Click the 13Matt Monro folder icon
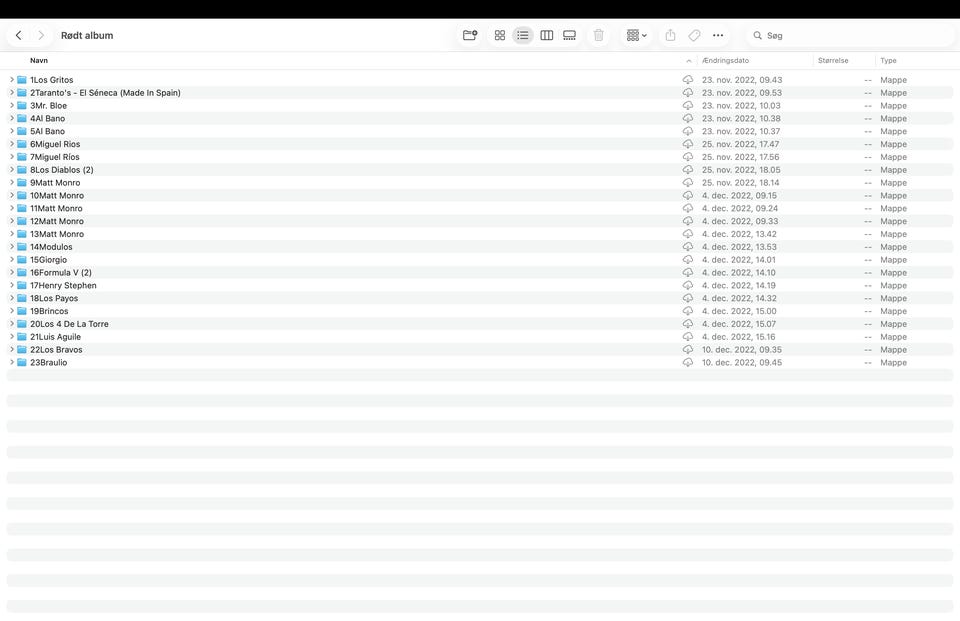The height and width of the screenshot is (621, 960). click(22, 234)
